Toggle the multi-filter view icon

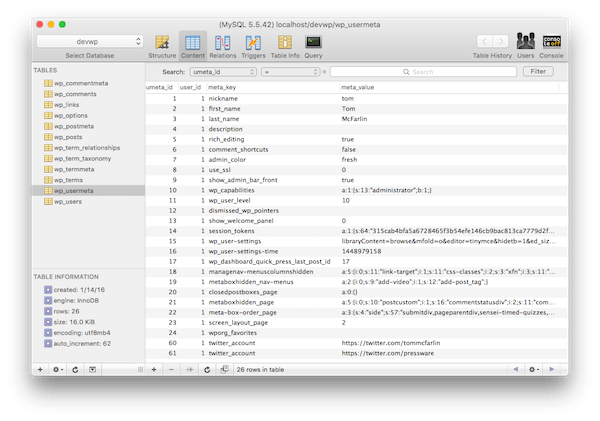click(225, 369)
